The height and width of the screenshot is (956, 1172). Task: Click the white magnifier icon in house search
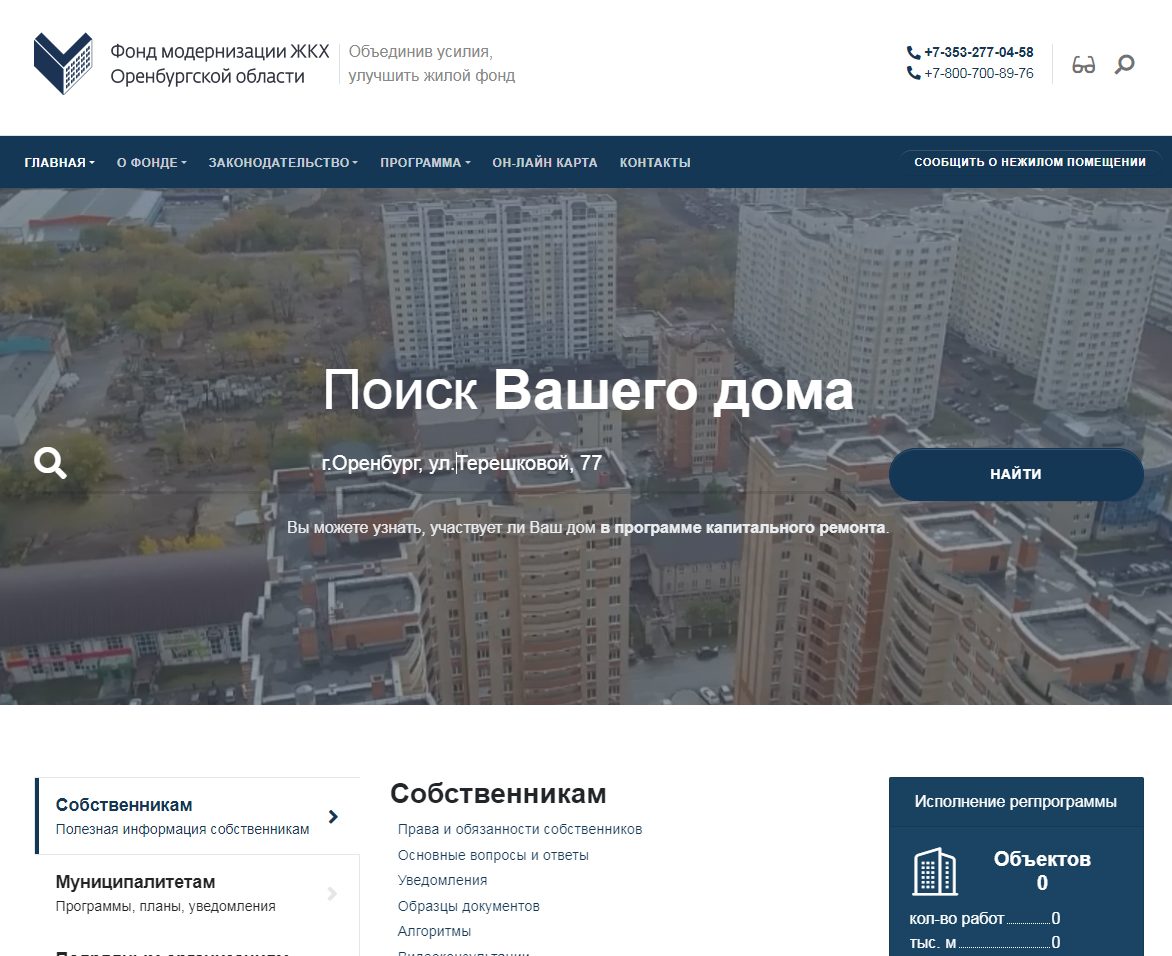(50, 463)
